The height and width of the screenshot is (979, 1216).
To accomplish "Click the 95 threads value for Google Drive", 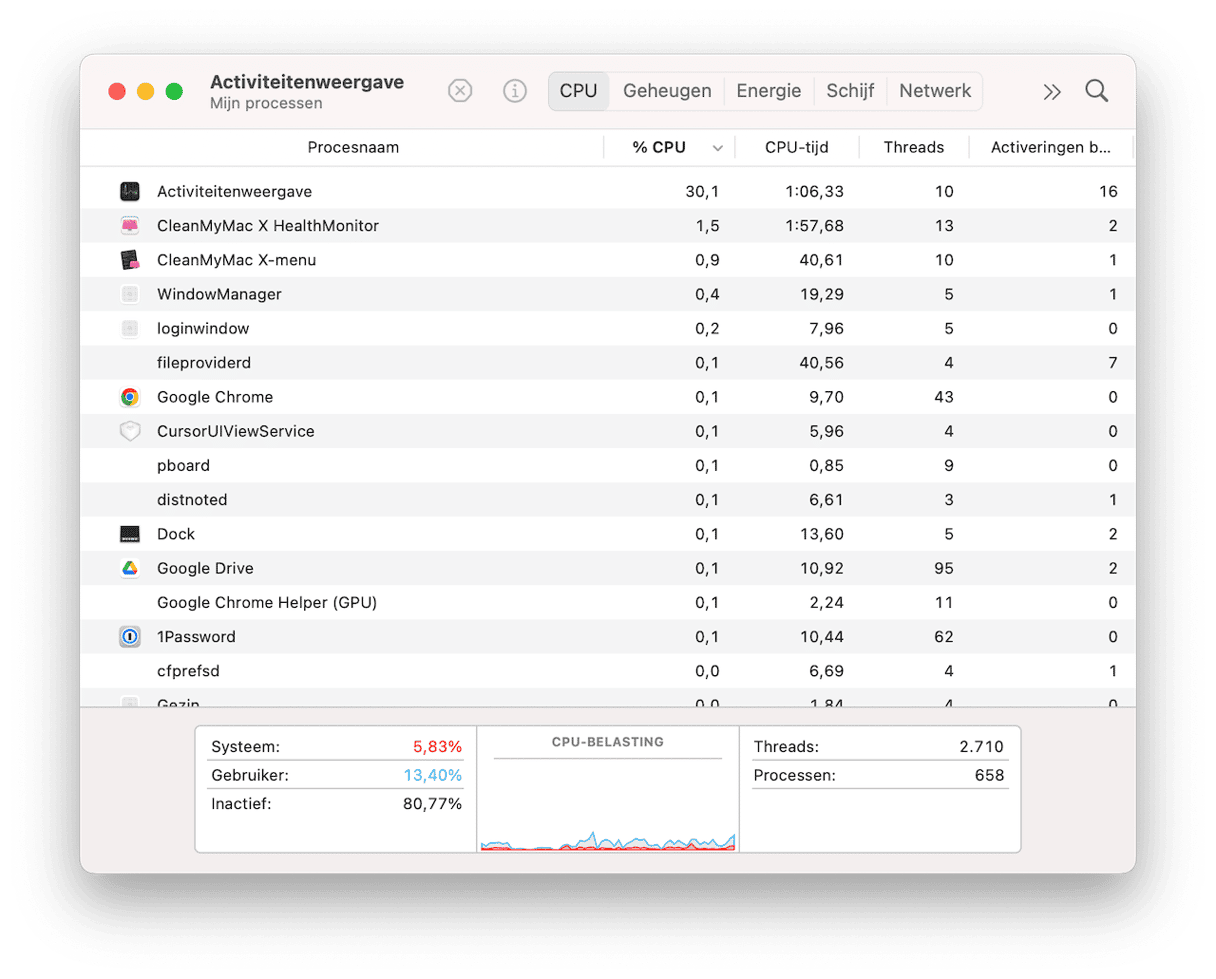I will point(943,568).
